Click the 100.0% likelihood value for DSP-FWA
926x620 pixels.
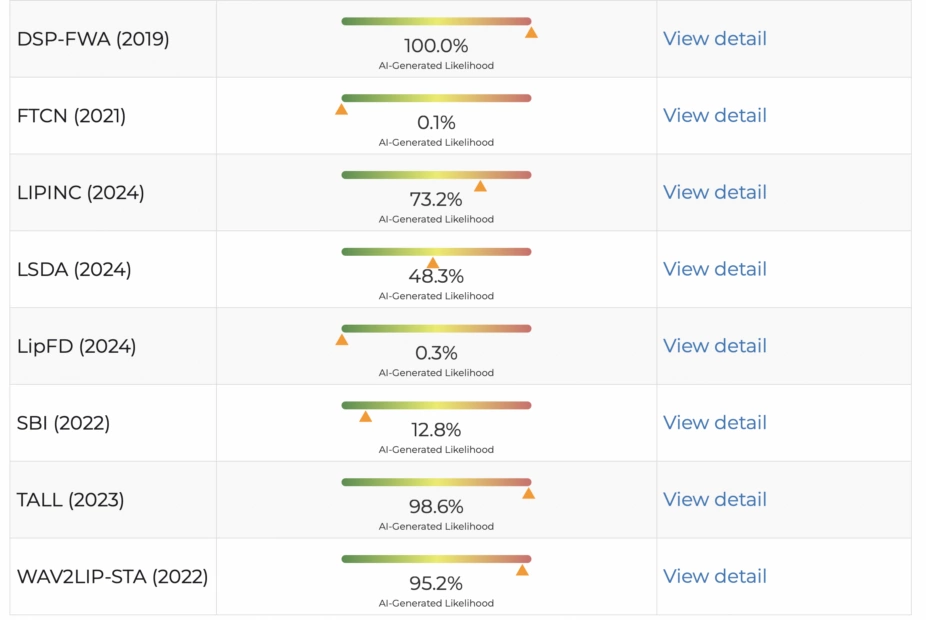click(x=436, y=46)
